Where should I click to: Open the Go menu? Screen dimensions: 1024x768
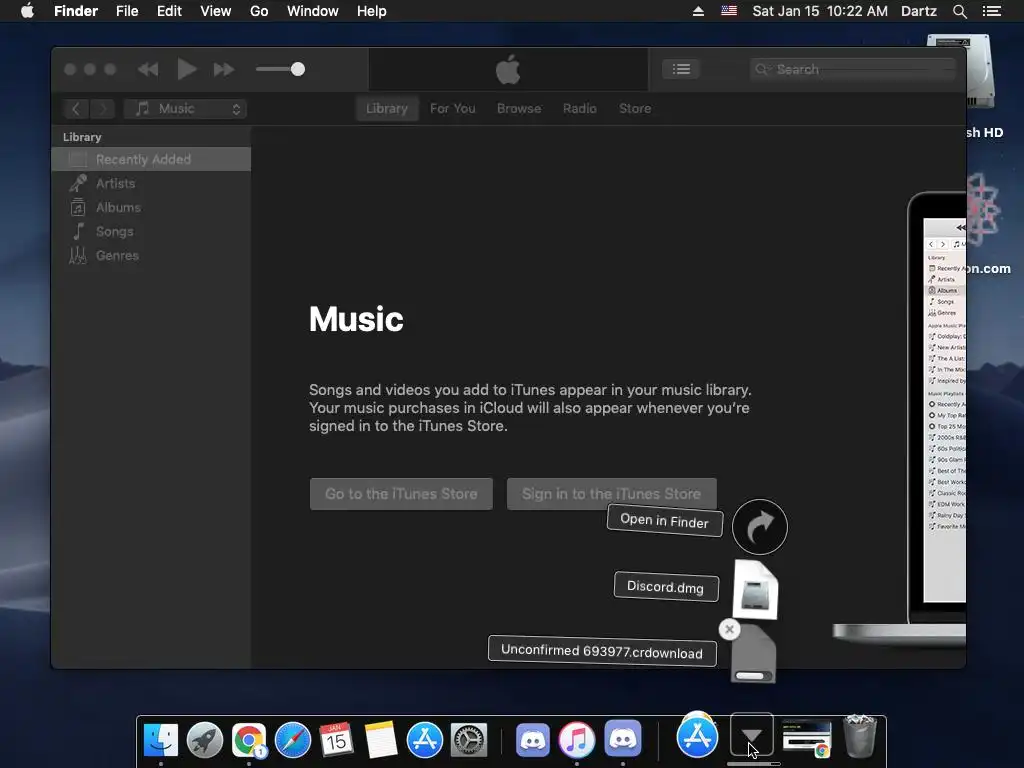click(x=259, y=11)
